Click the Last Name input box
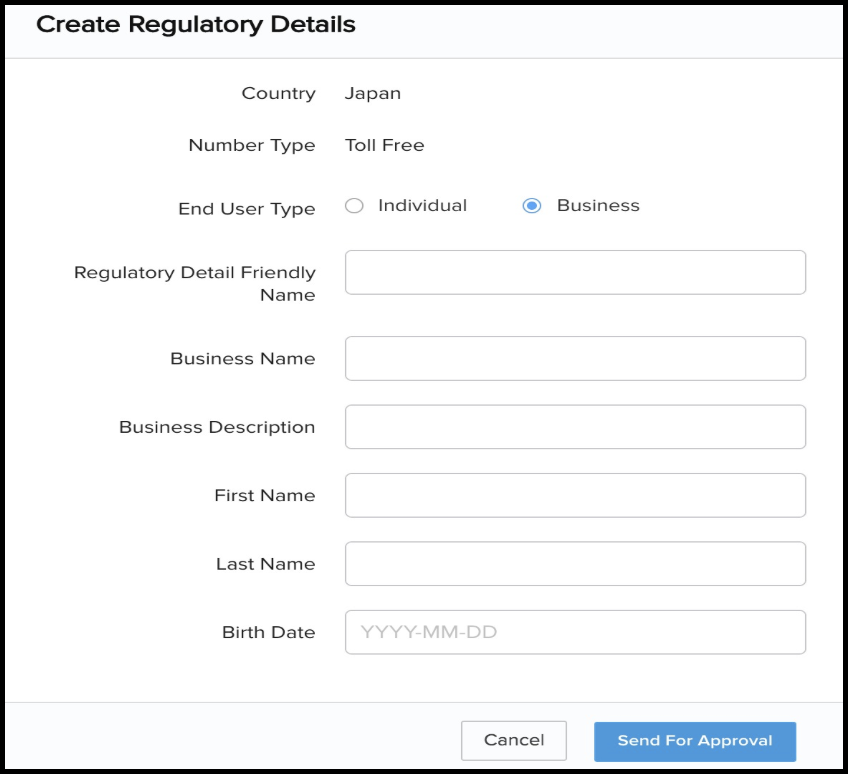The width and height of the screenshot is (848, 774). (575, 564)
